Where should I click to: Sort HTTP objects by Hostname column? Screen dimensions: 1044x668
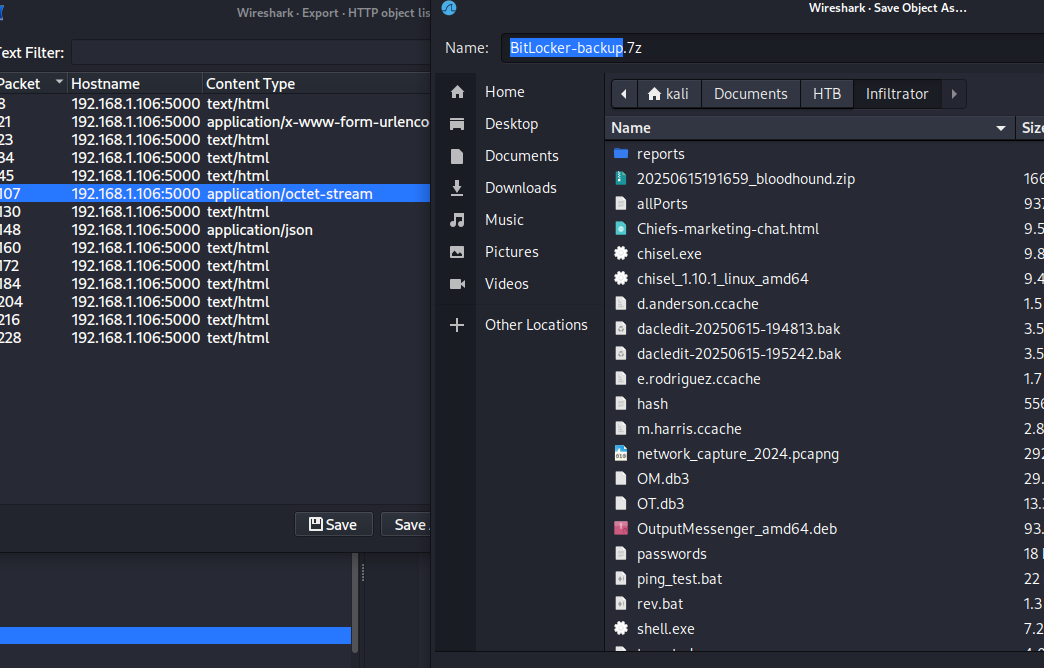(x=134, y=84)
